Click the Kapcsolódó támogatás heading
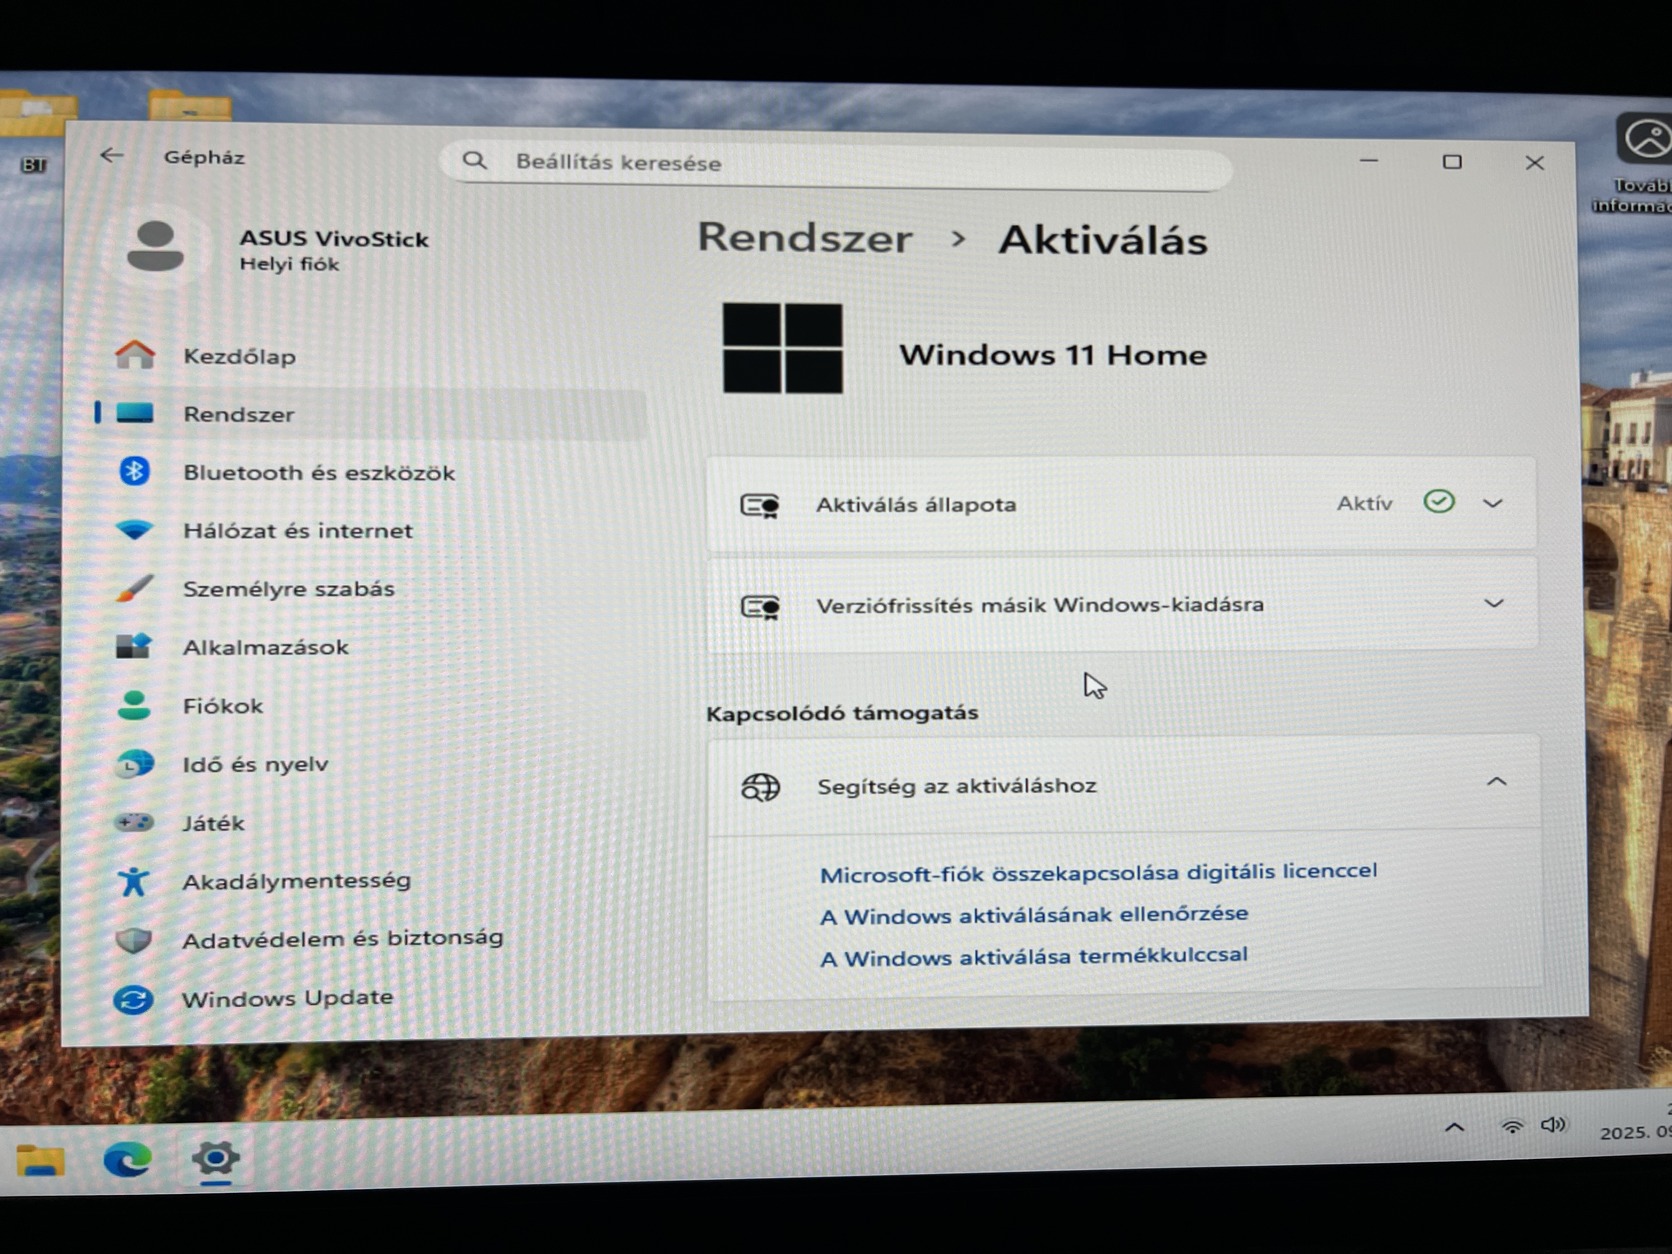 coord(842,713)
